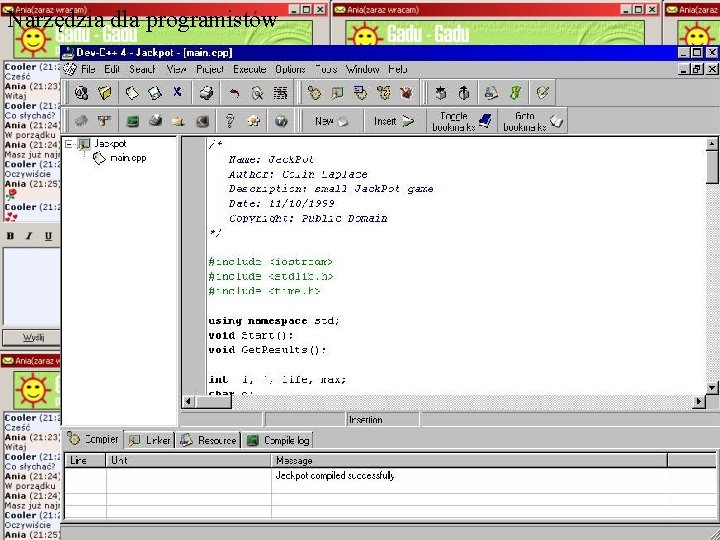Screen dimensions: 720x540
Task: Collapse the Jackpot project tree node
Action: 69,144
